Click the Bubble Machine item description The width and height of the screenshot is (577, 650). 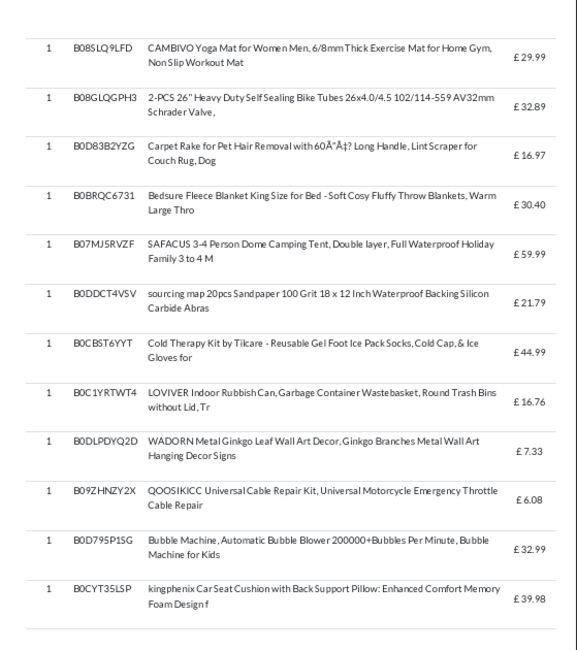[318, 547]
